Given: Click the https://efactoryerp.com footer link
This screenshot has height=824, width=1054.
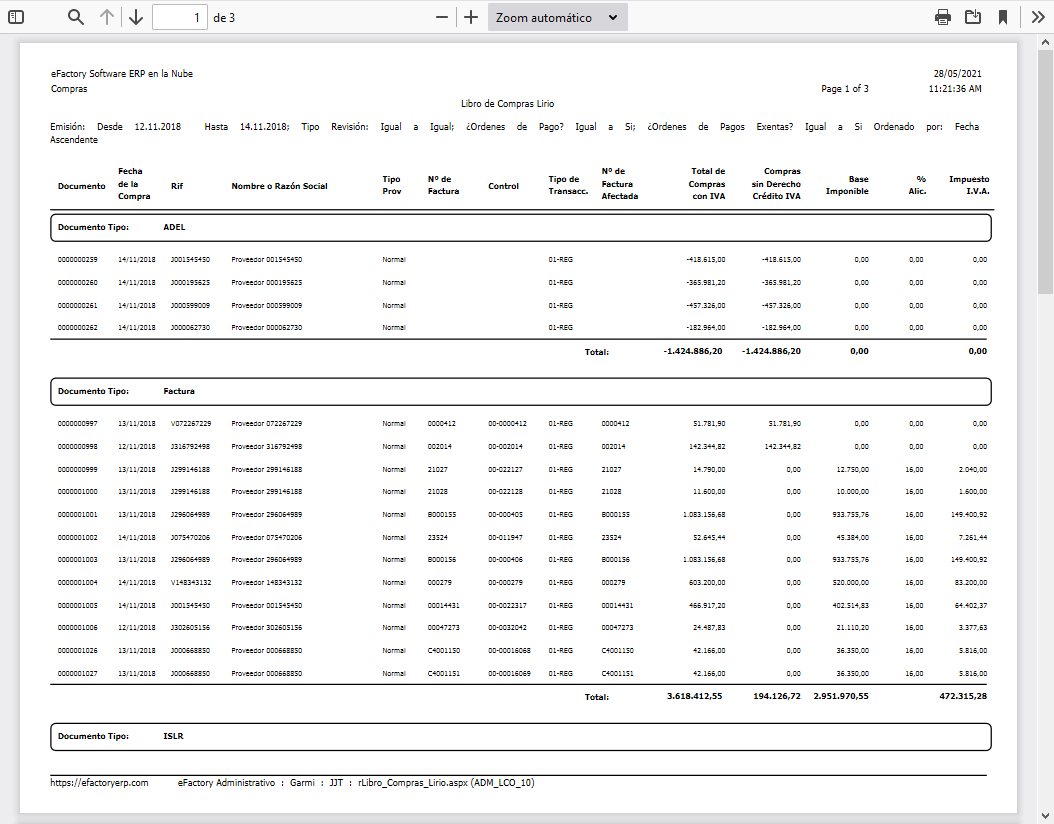Looking at the screenshot, I should tap(99, 783).
